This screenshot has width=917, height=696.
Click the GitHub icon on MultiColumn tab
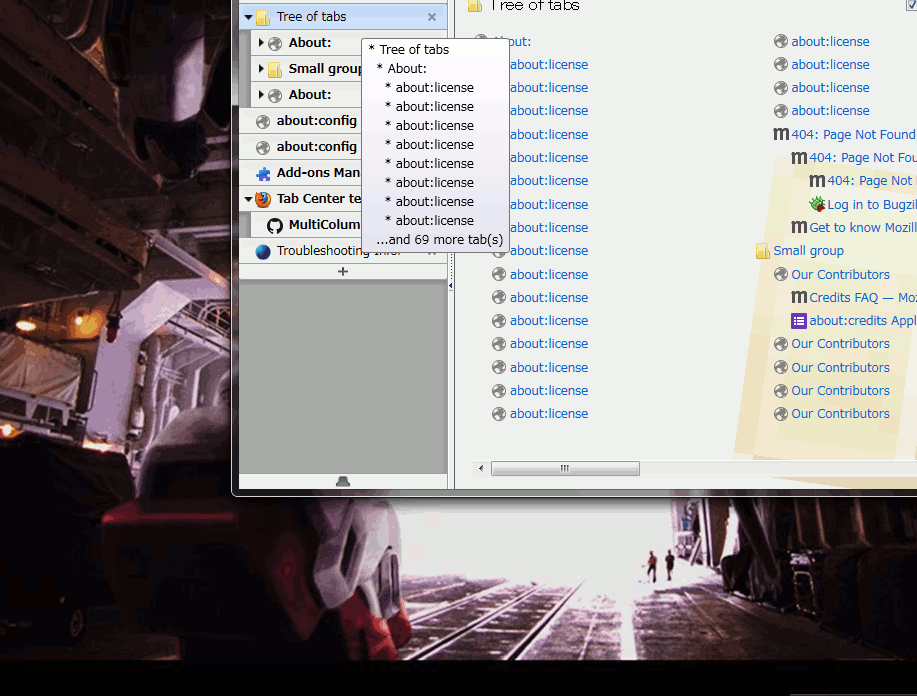(275, 225)
